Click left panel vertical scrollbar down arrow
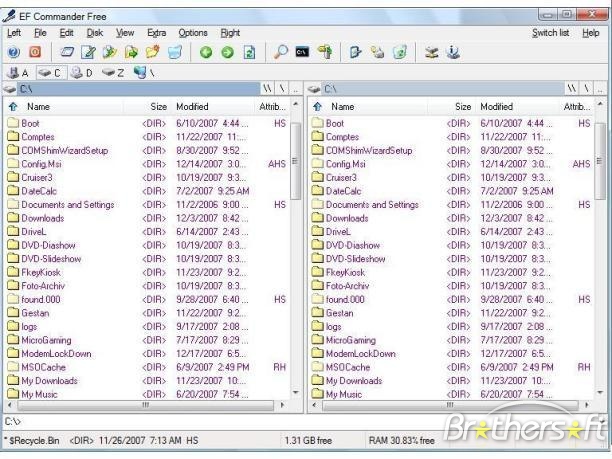This screenshot has width=612, height=459. [296, 393]
